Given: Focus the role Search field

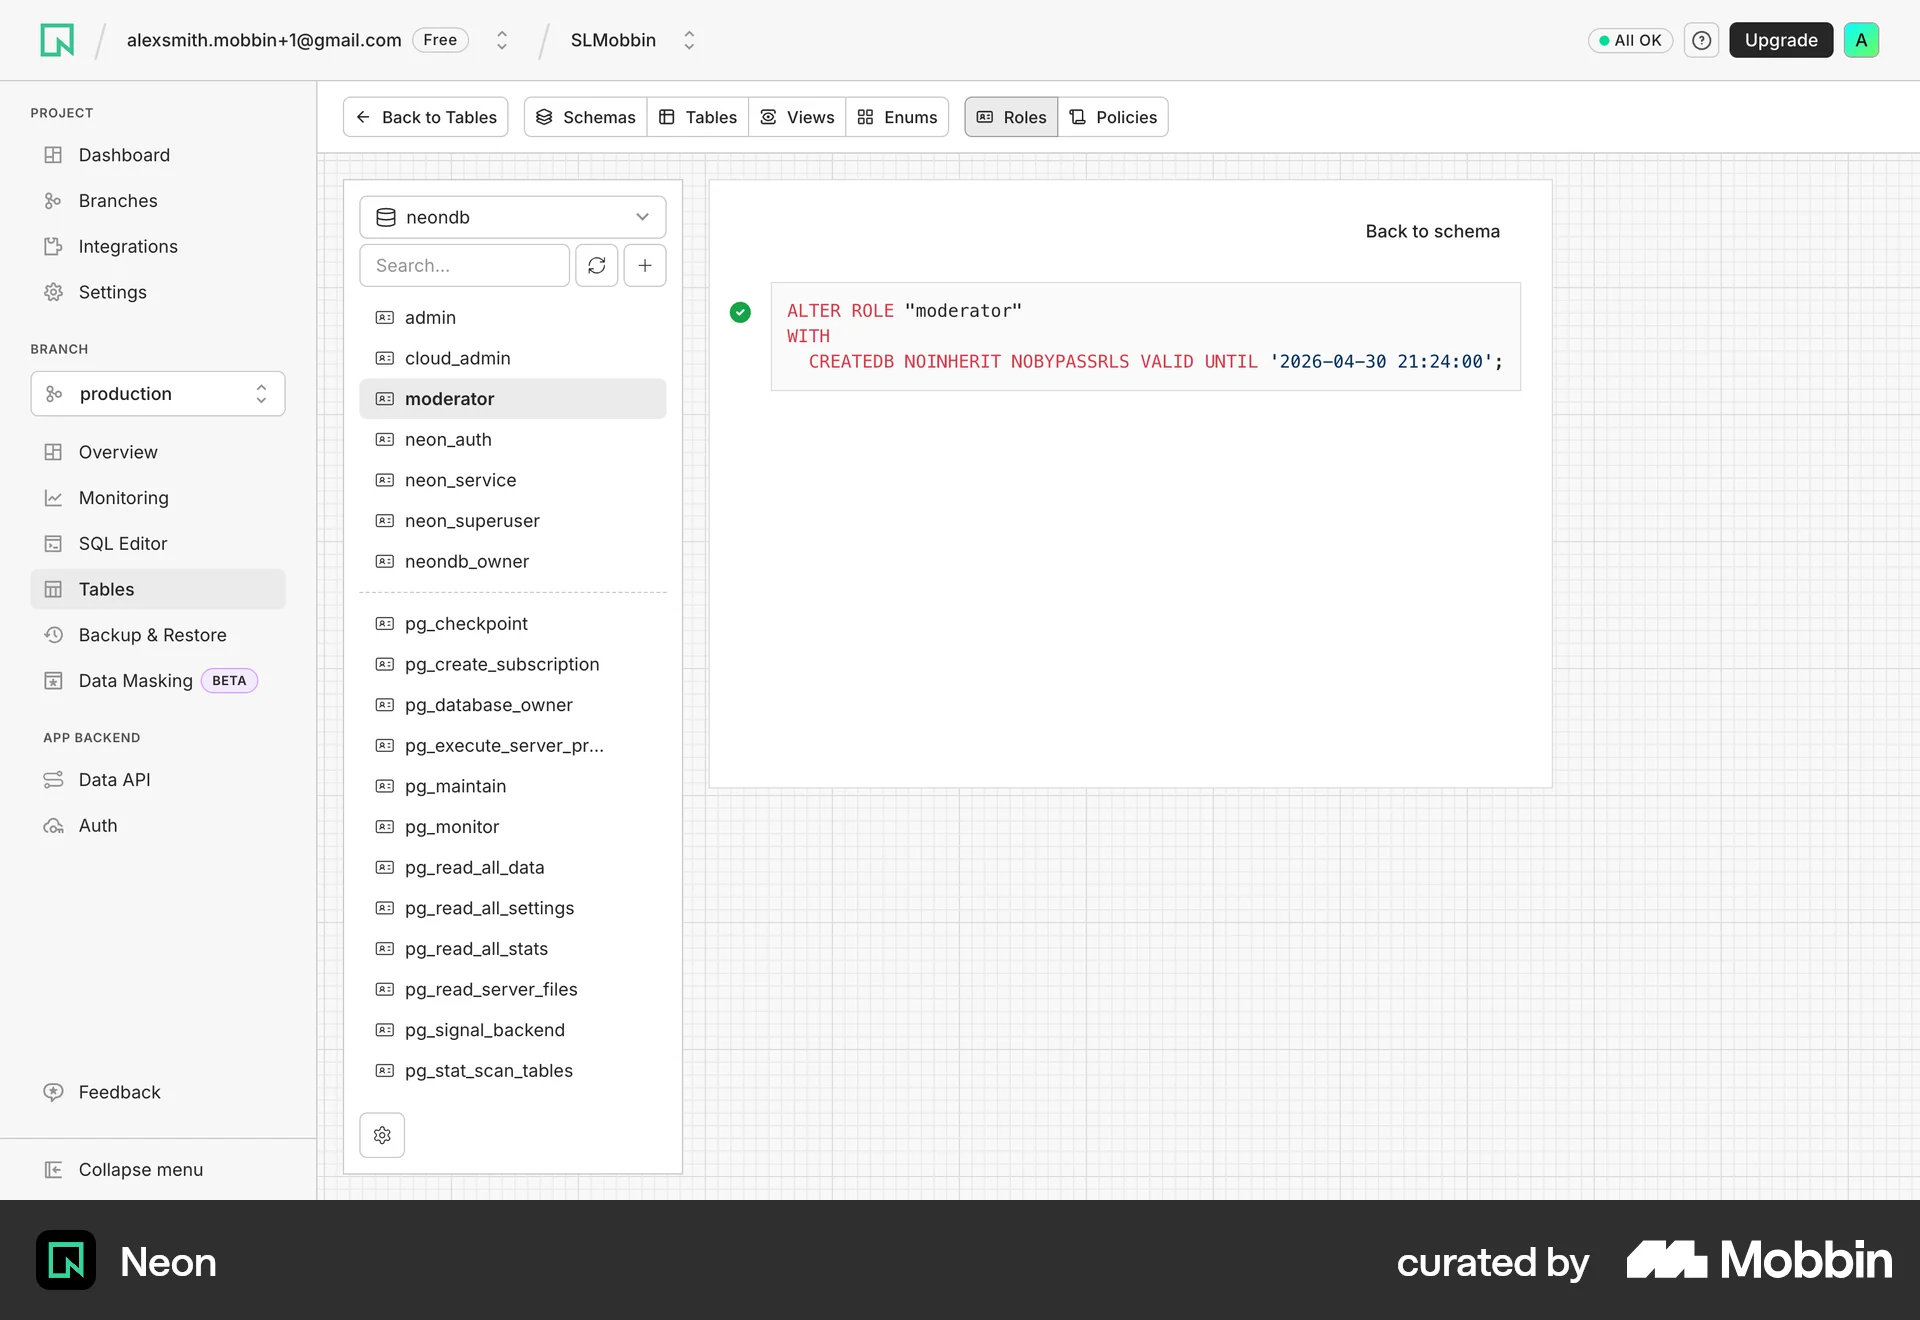Looking at the screenshot, I should 465,265.
